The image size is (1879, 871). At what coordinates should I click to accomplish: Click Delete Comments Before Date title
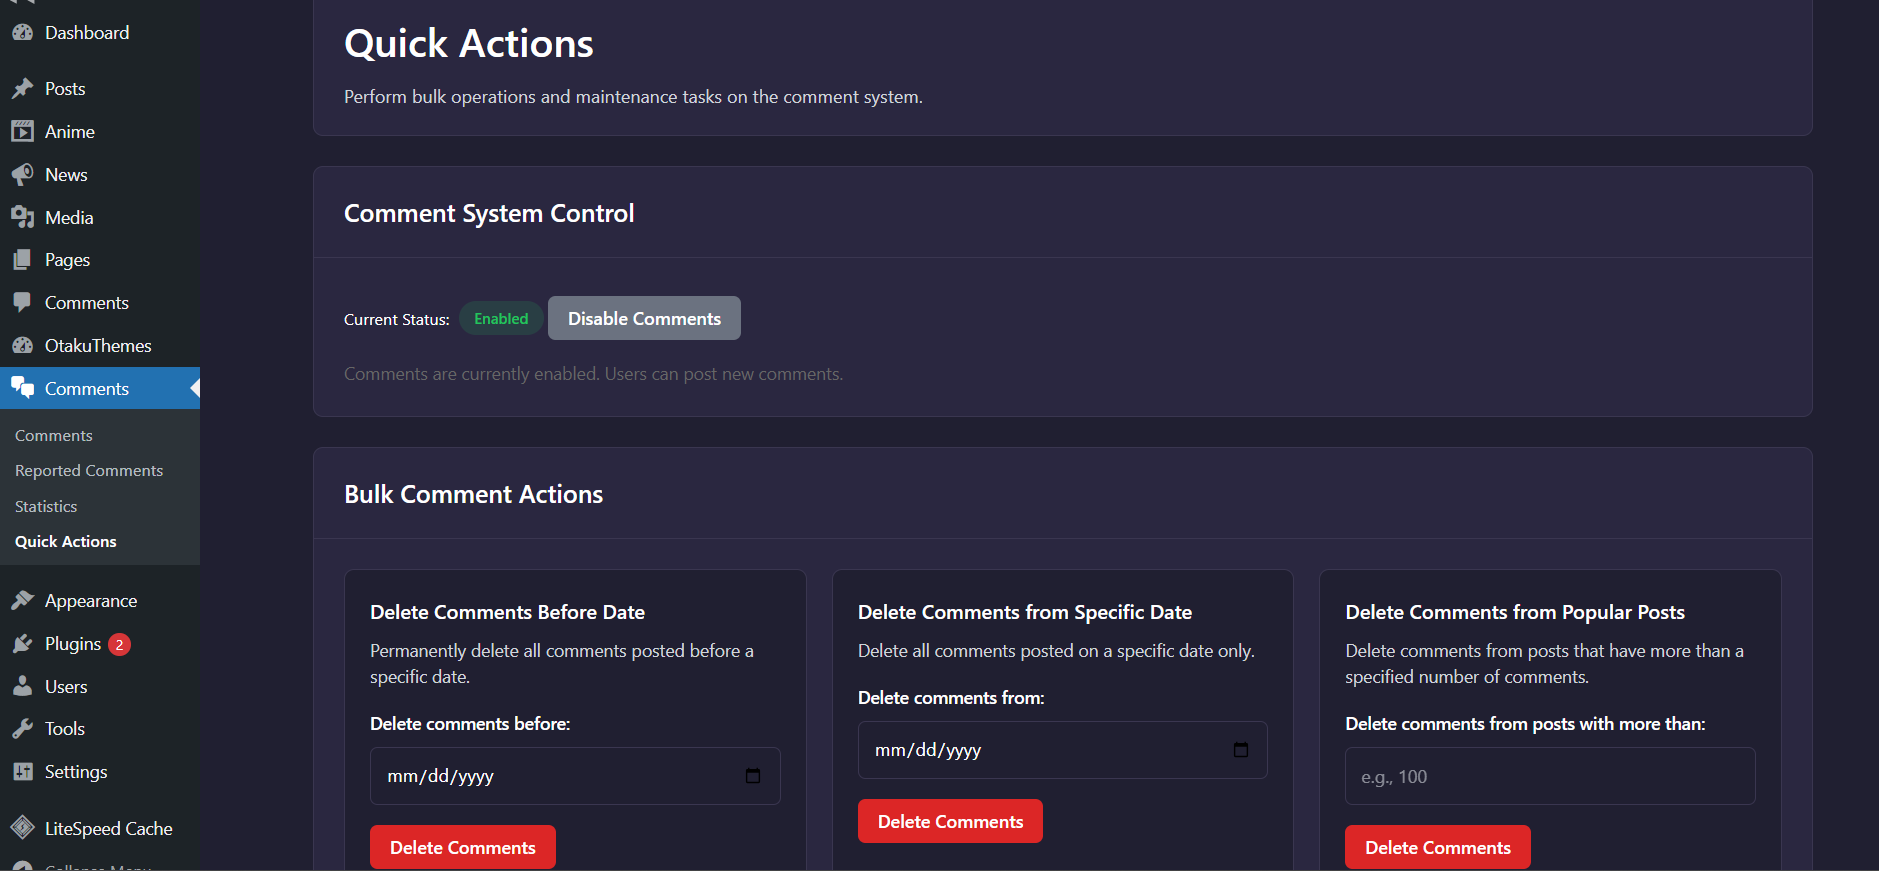(507, 612)
